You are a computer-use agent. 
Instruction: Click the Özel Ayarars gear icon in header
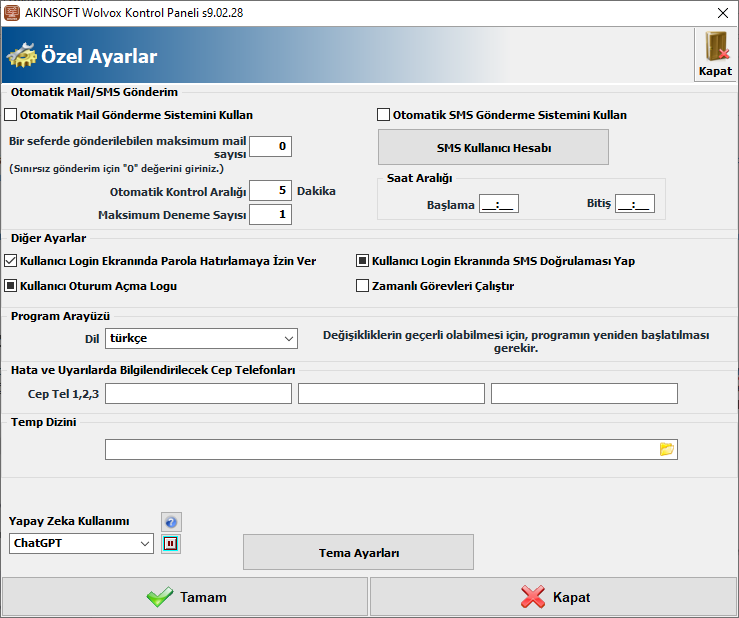[21, 55]
